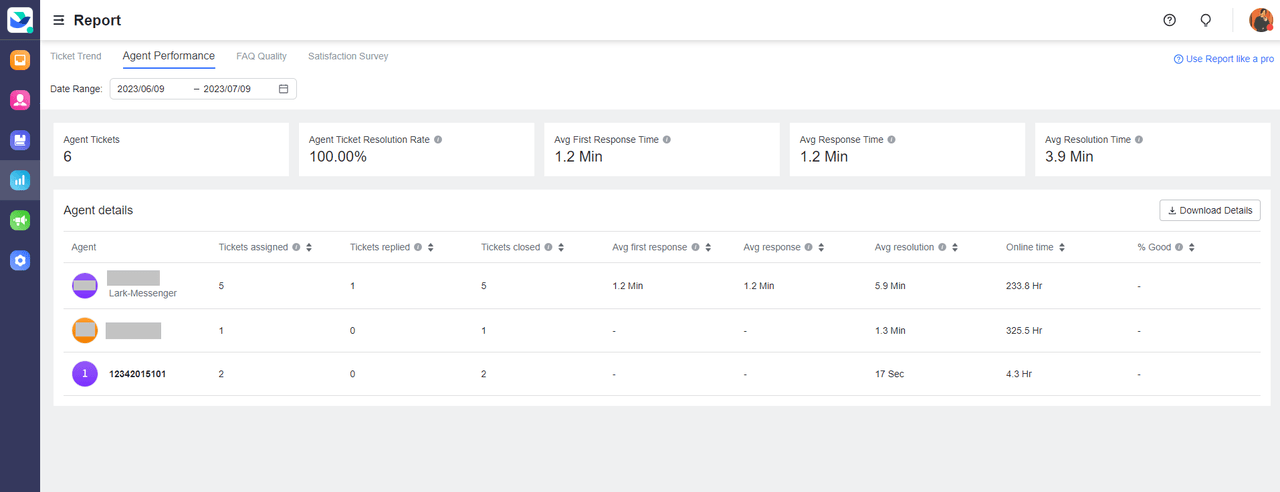Click the help question mark icon in header

click(x=1169, y=20)
